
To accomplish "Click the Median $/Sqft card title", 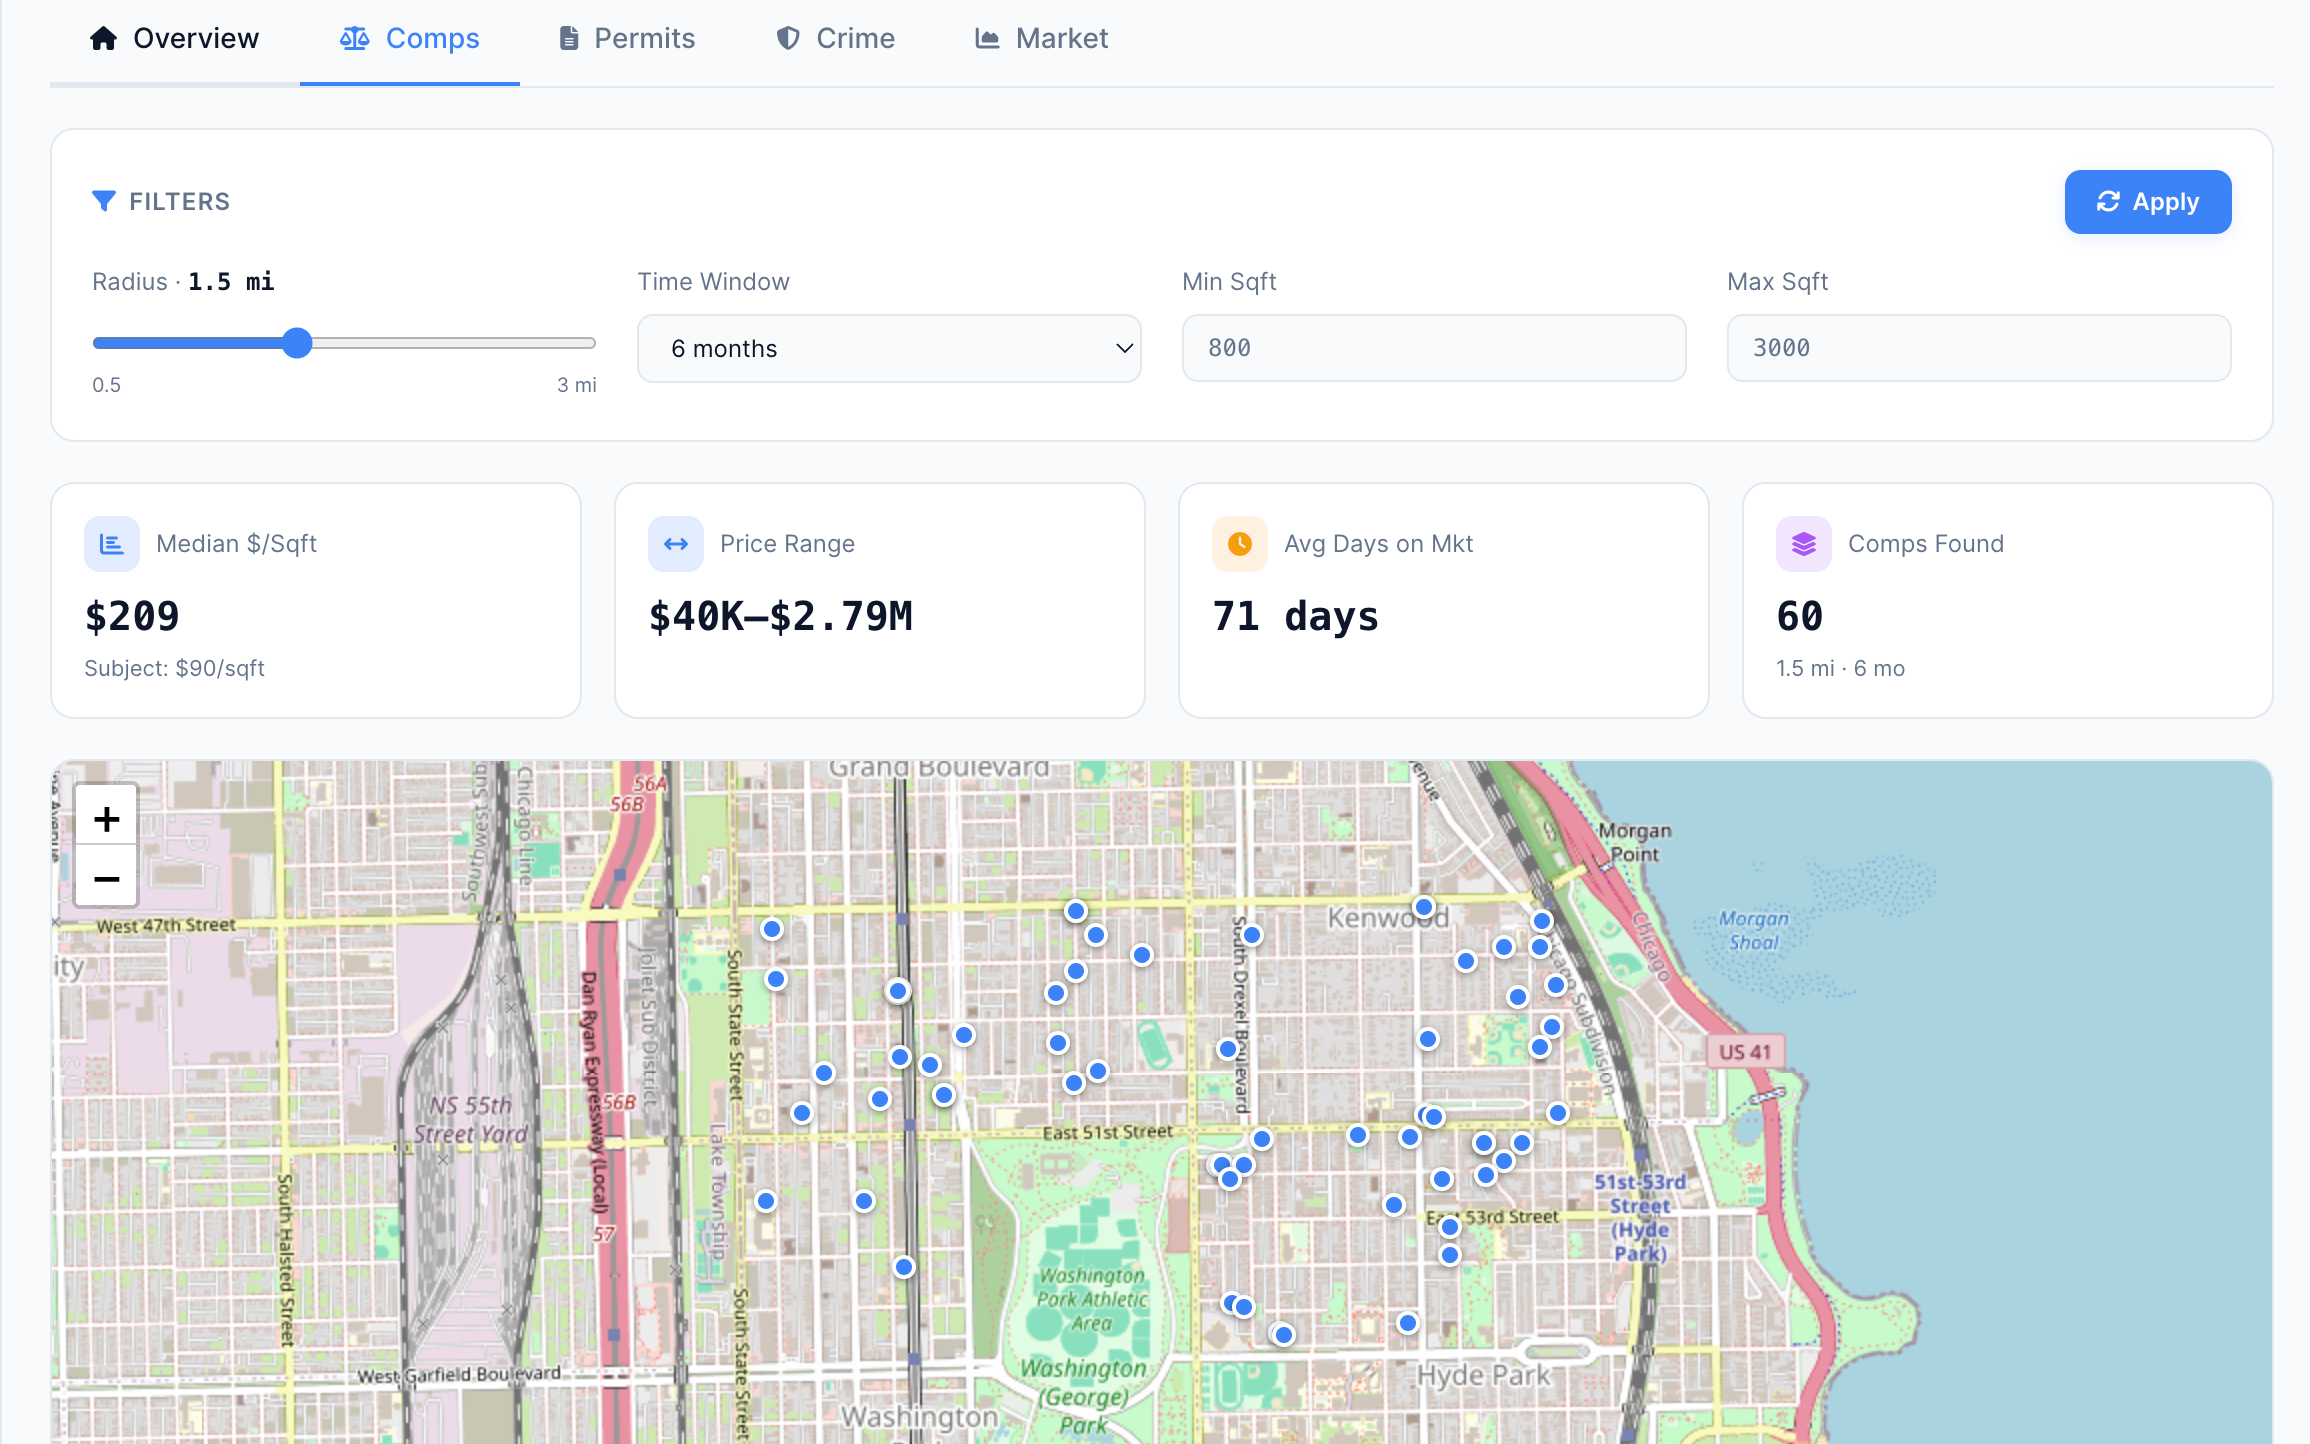I will 236,544.
